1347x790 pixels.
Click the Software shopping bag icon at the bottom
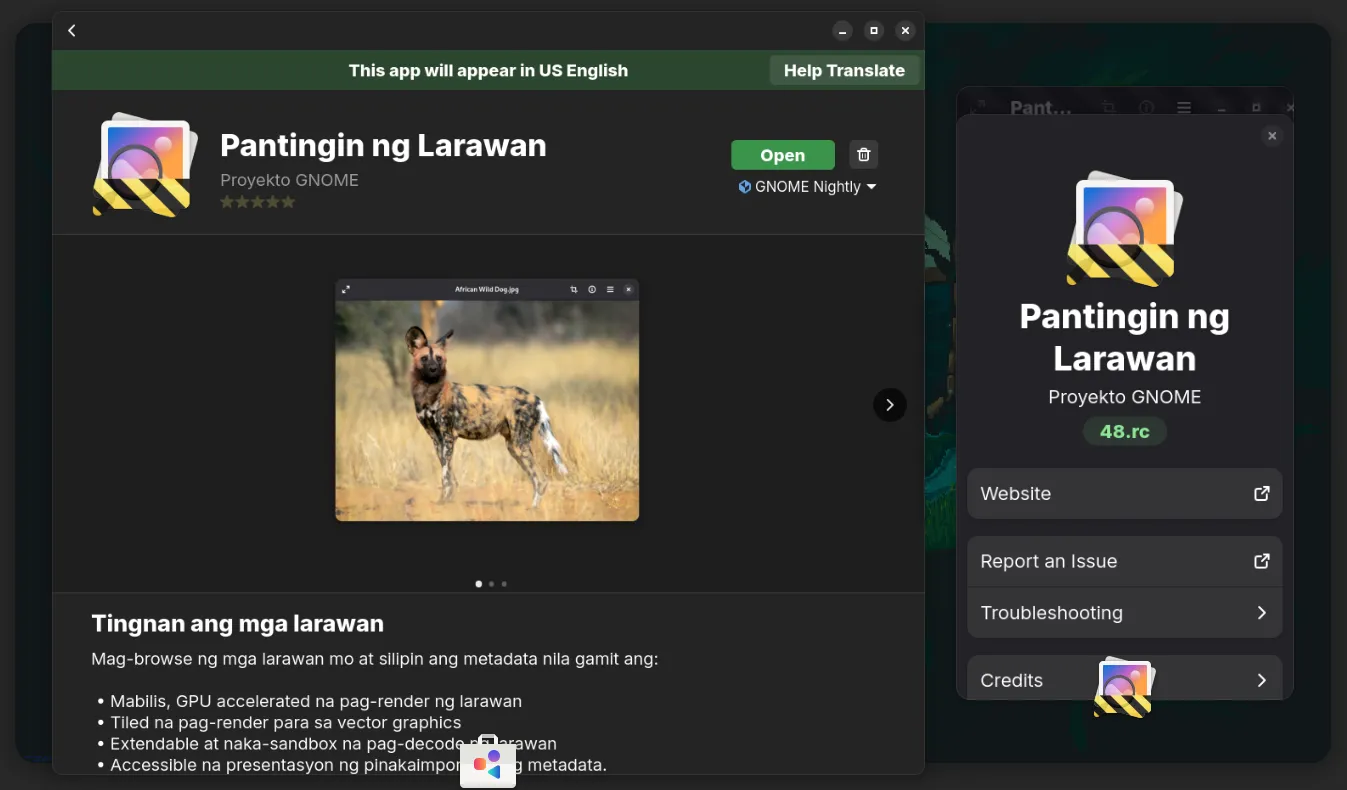point(488,762)
